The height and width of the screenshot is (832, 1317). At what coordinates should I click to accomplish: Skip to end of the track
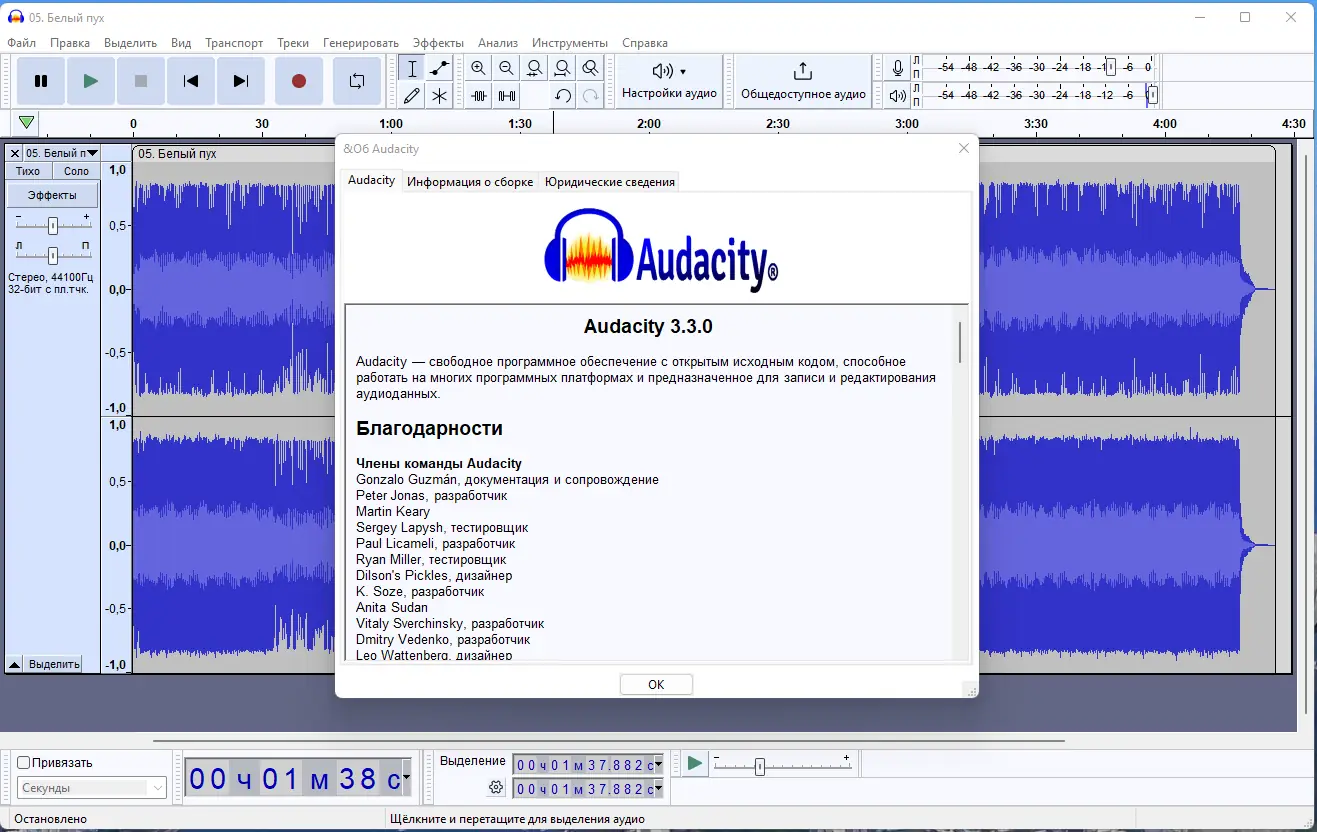pyautogui.click(x=241, y=81)
